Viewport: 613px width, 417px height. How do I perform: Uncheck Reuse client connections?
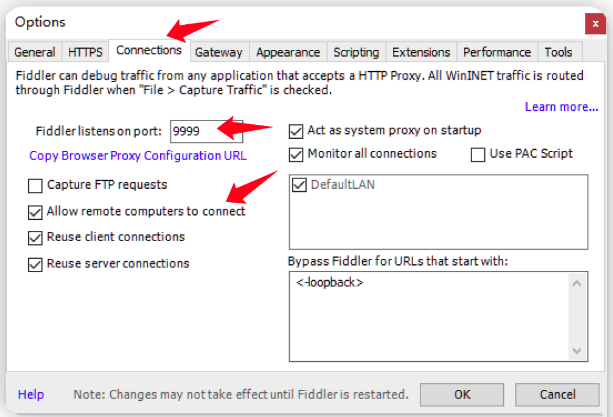pos(35,238)
